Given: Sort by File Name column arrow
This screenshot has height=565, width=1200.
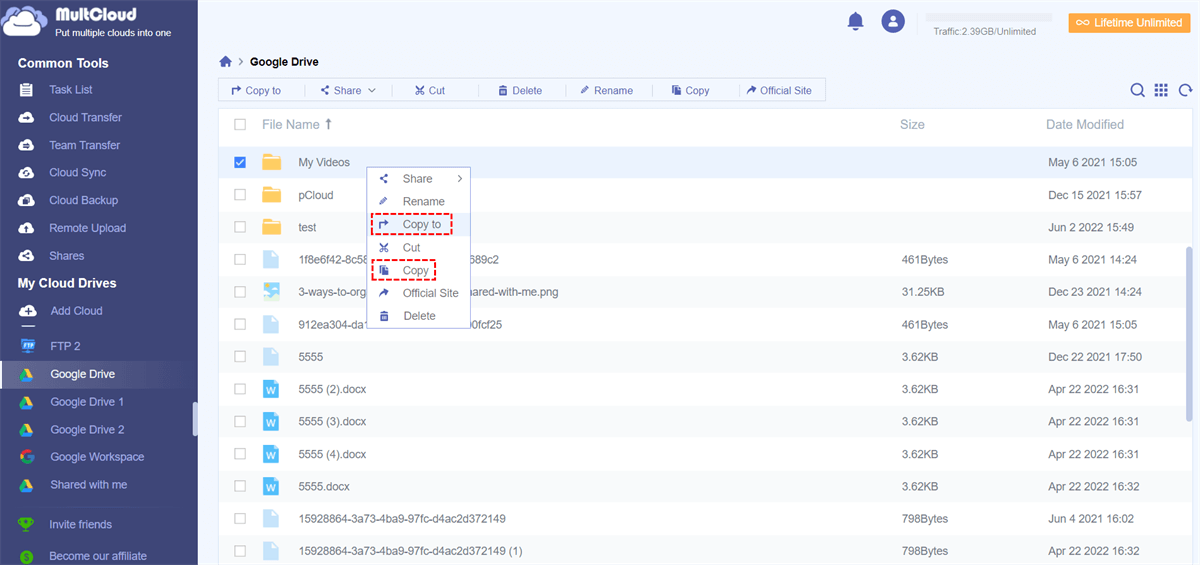Looking at the screenshot, I should 328,125.
